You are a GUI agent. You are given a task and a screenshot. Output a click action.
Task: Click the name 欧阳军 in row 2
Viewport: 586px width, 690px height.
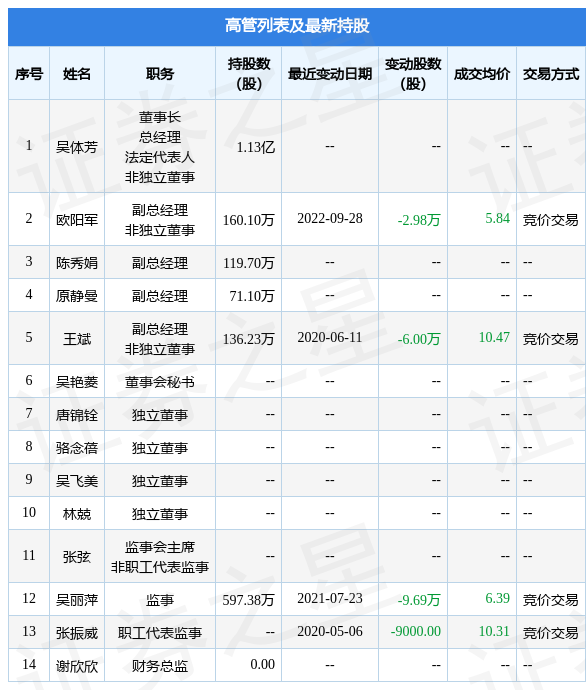77,219
